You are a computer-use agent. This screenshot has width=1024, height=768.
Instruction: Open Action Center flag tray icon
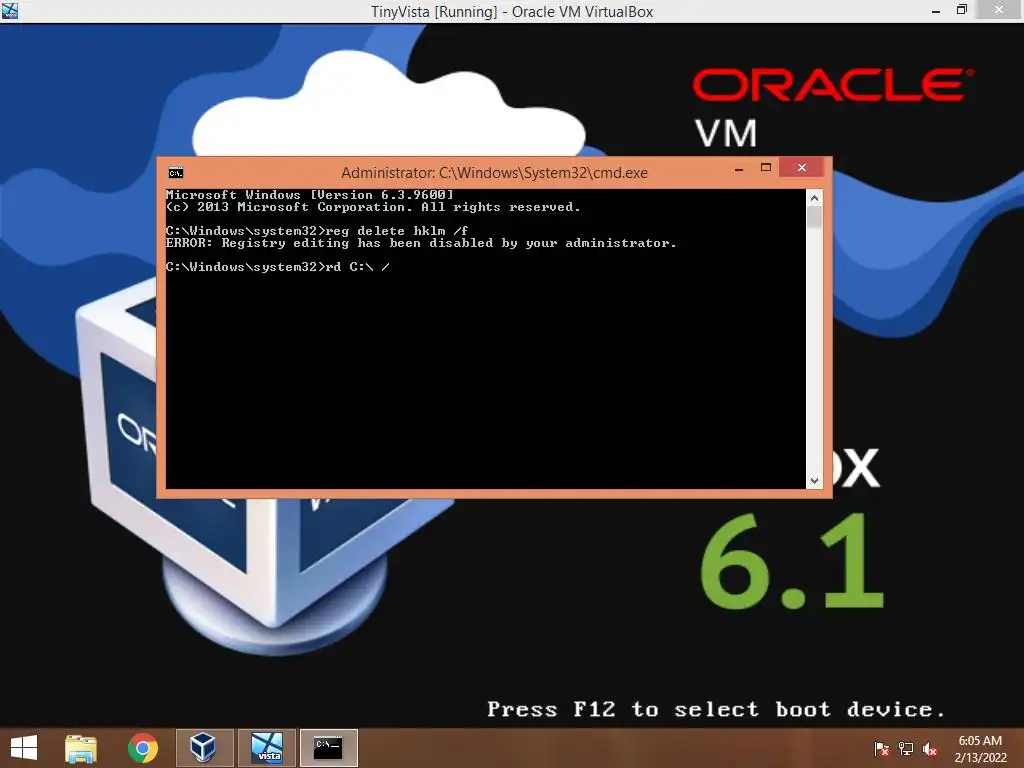click(881, 749)
